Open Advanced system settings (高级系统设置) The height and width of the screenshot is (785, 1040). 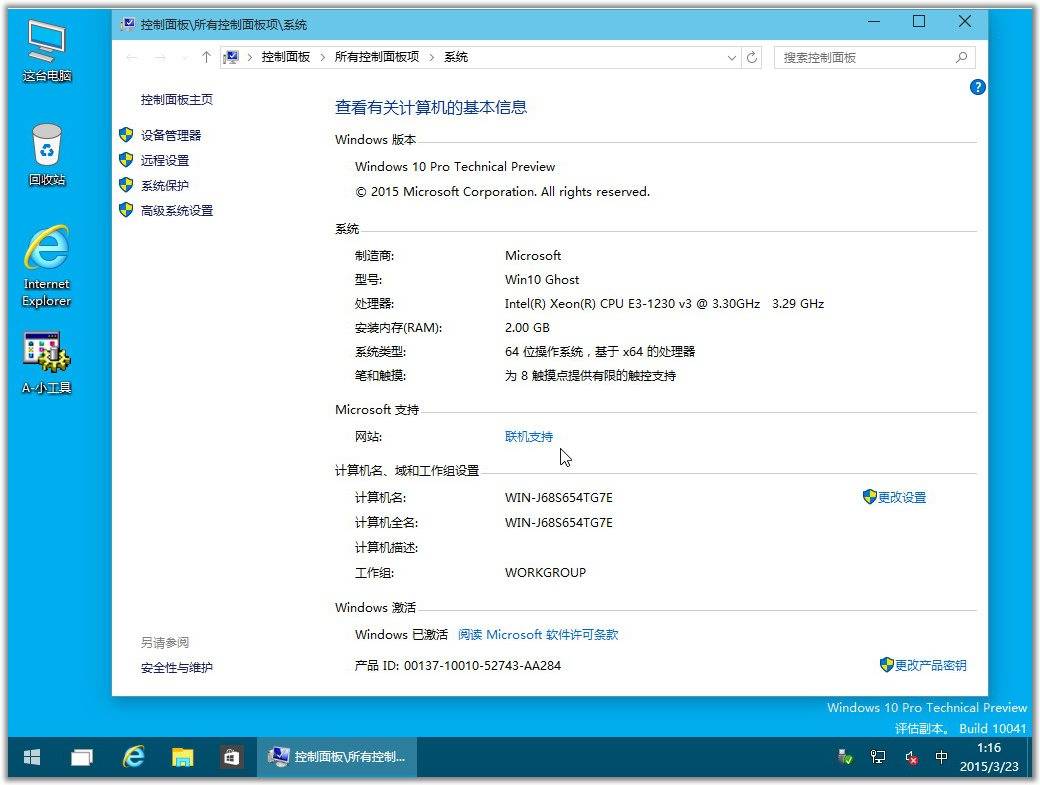pyautogui.click(x=176, y=211)
